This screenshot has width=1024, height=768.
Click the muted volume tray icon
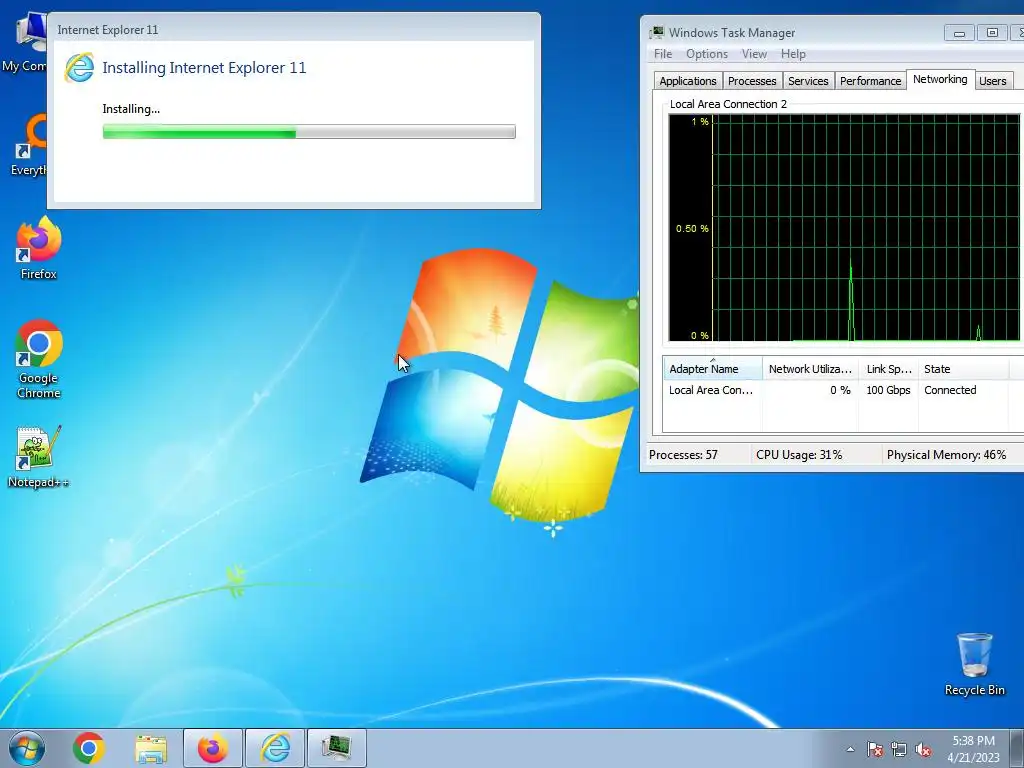click(x=923, y=749)
